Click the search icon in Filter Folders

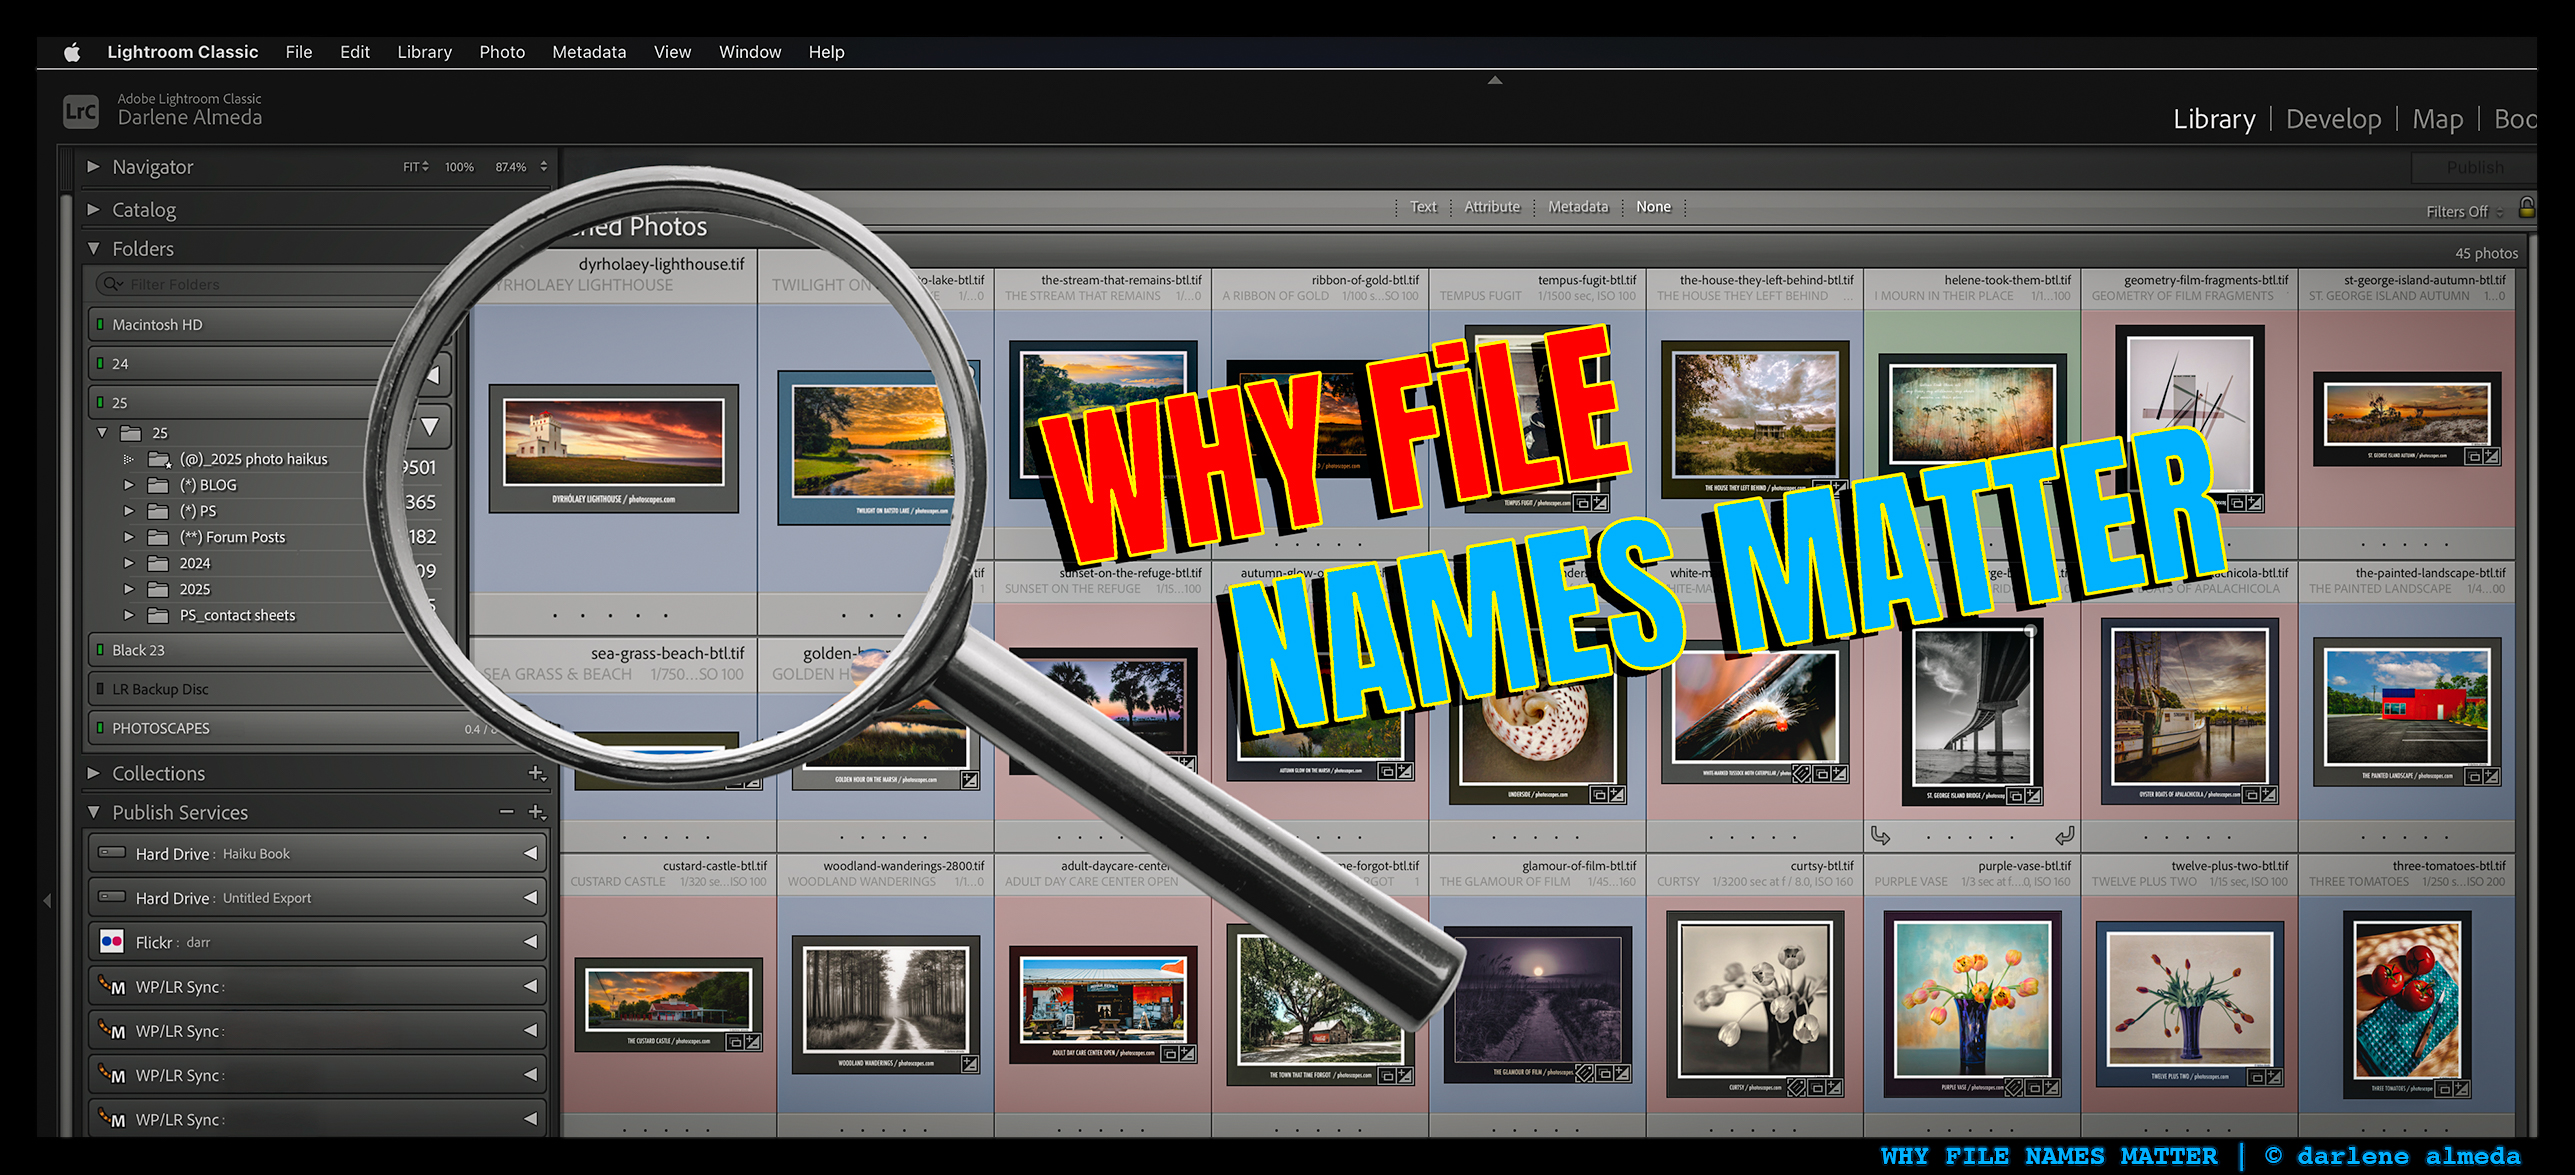click(x=113, y=284)
